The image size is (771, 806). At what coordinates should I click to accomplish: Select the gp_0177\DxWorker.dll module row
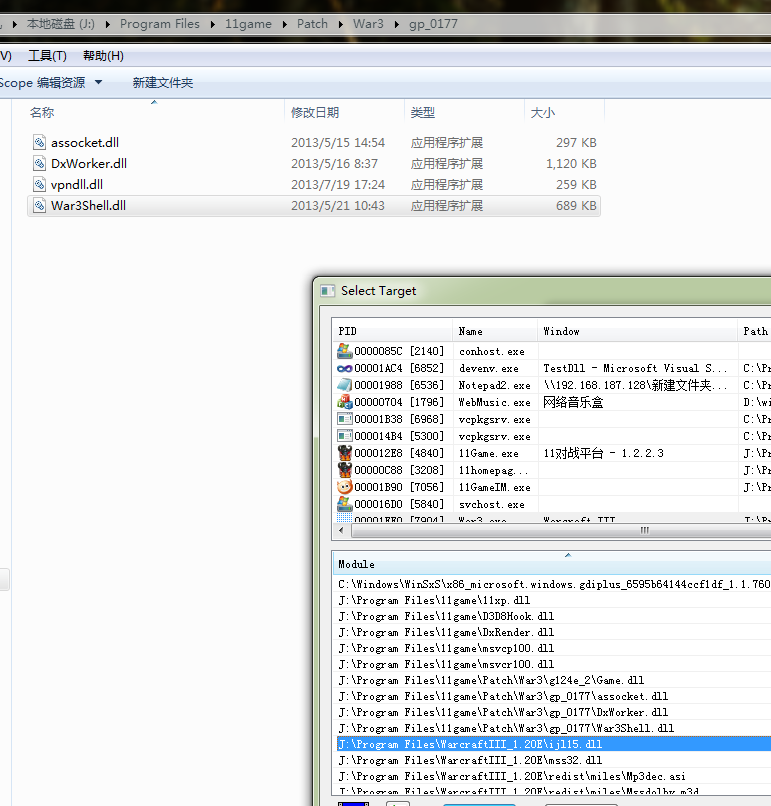(x=554, y=712)
